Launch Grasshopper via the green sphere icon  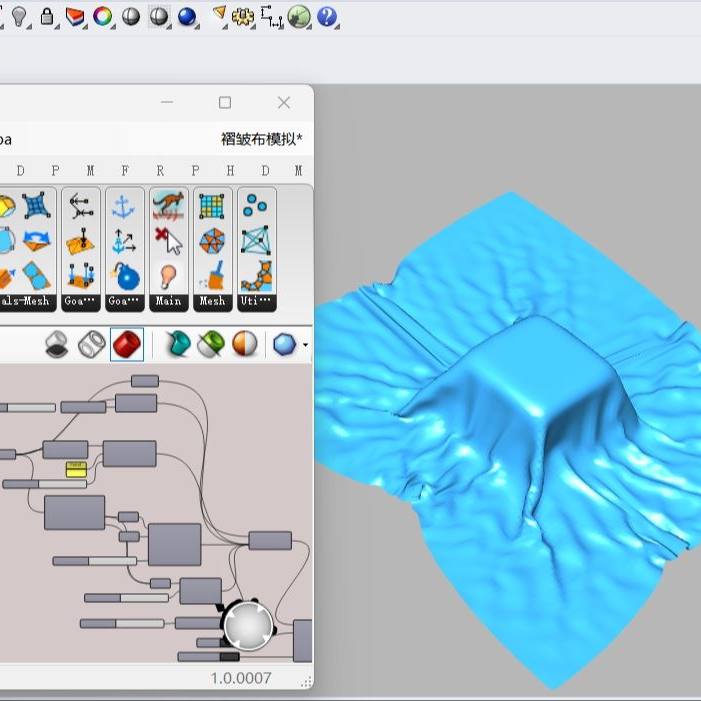click(x=299, y=17)
